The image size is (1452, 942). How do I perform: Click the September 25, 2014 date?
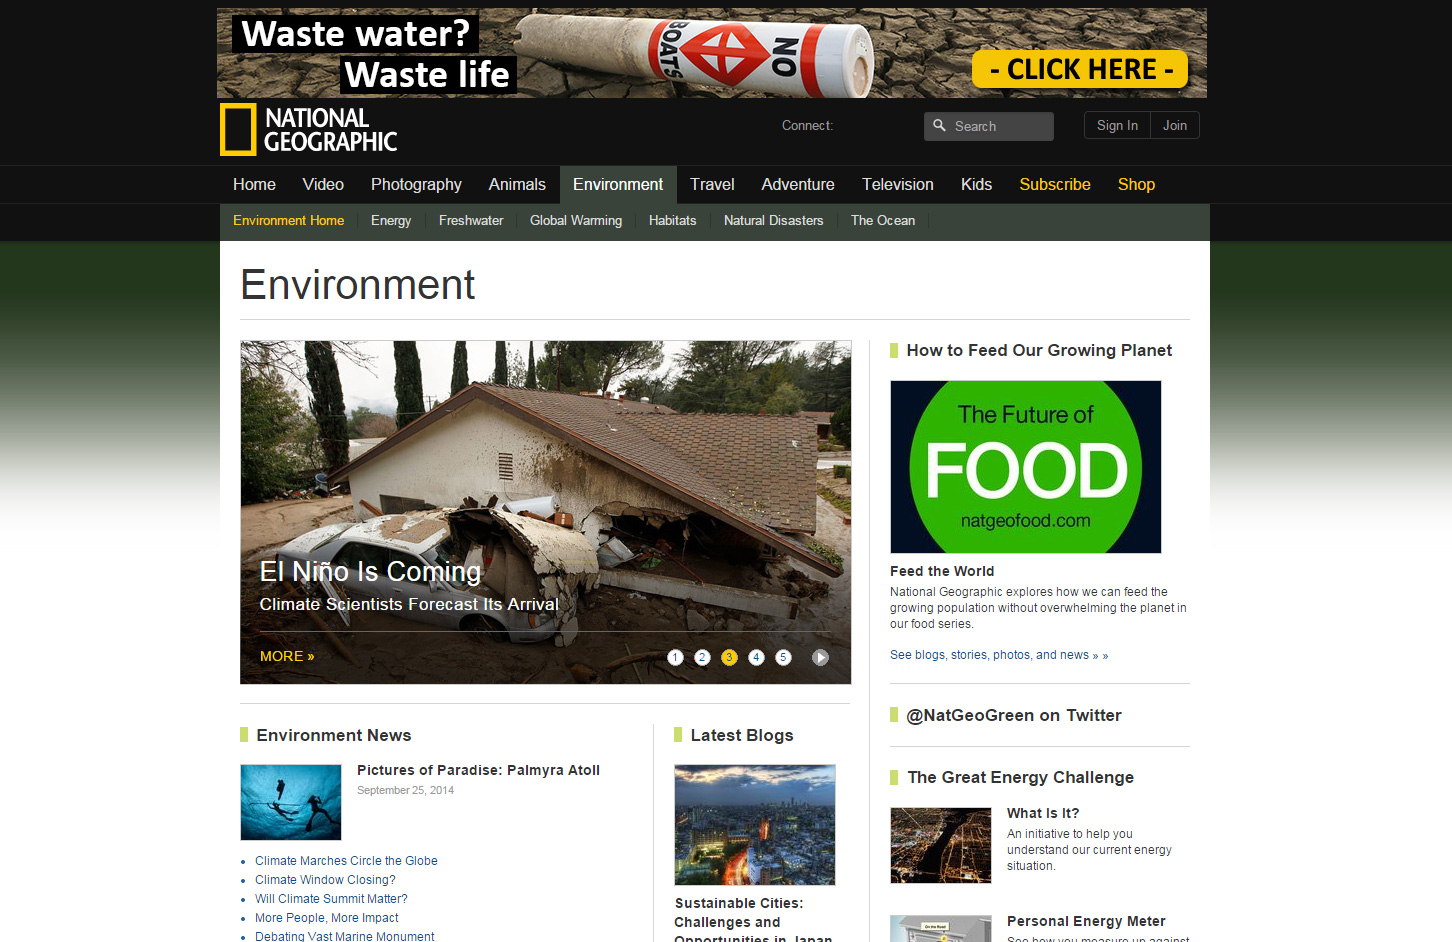[x=405, y=790]
